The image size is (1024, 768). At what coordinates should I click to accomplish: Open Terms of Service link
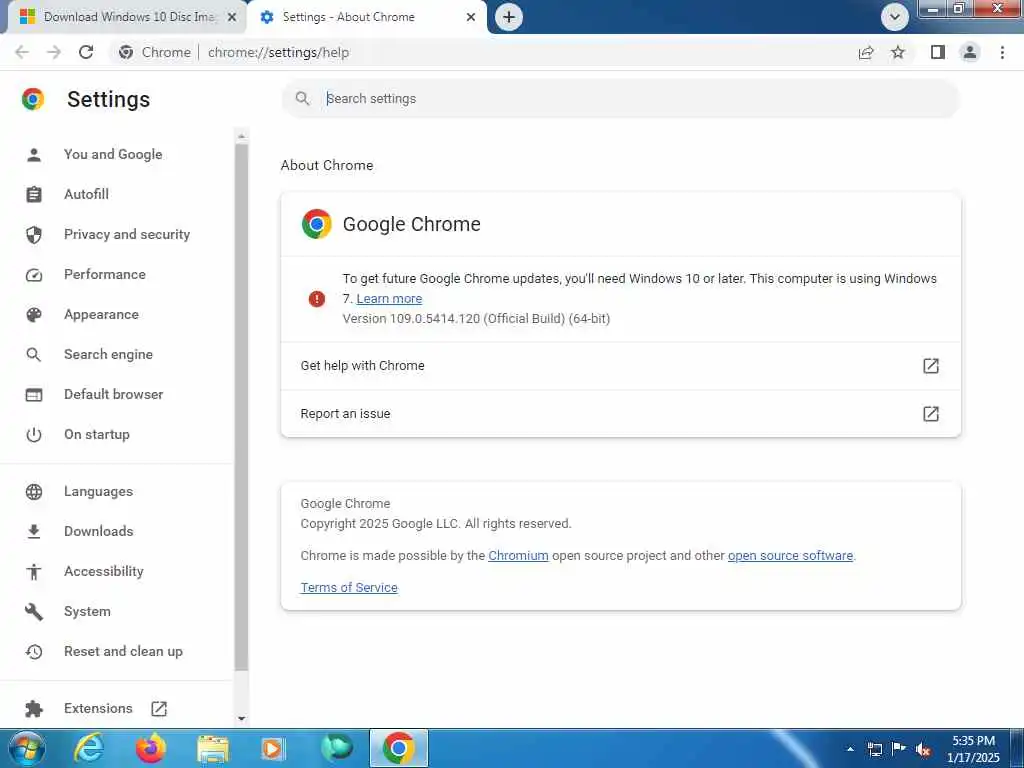[x=349, y=587]
